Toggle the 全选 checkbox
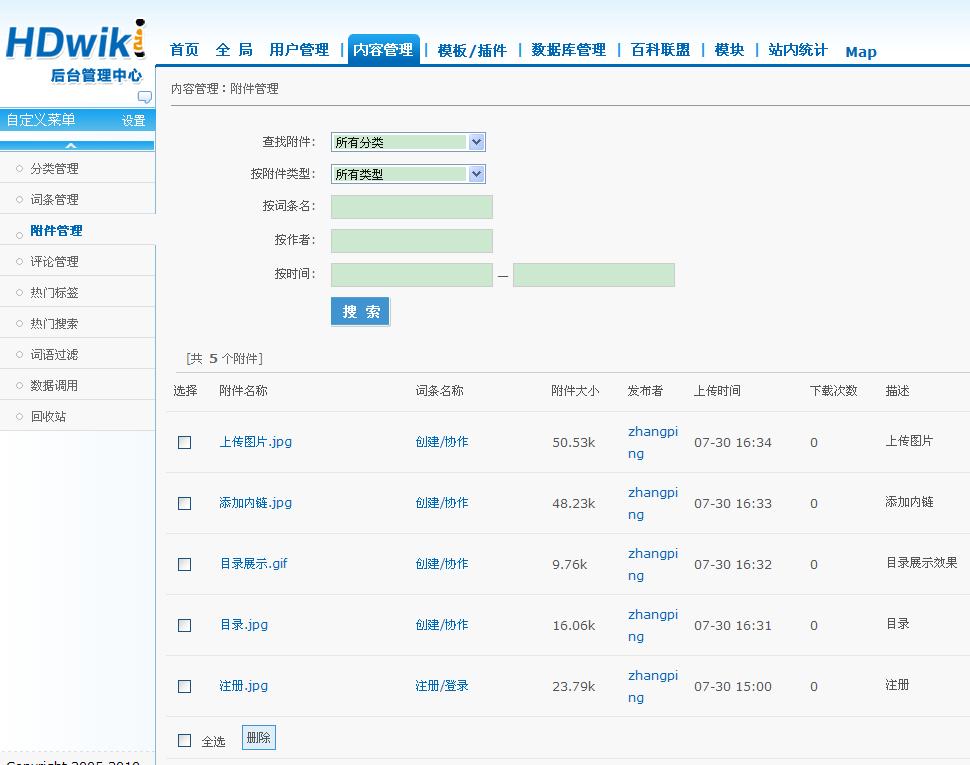Image resolution: width=970 pixels, height=765 pixels. click(184, 740)
